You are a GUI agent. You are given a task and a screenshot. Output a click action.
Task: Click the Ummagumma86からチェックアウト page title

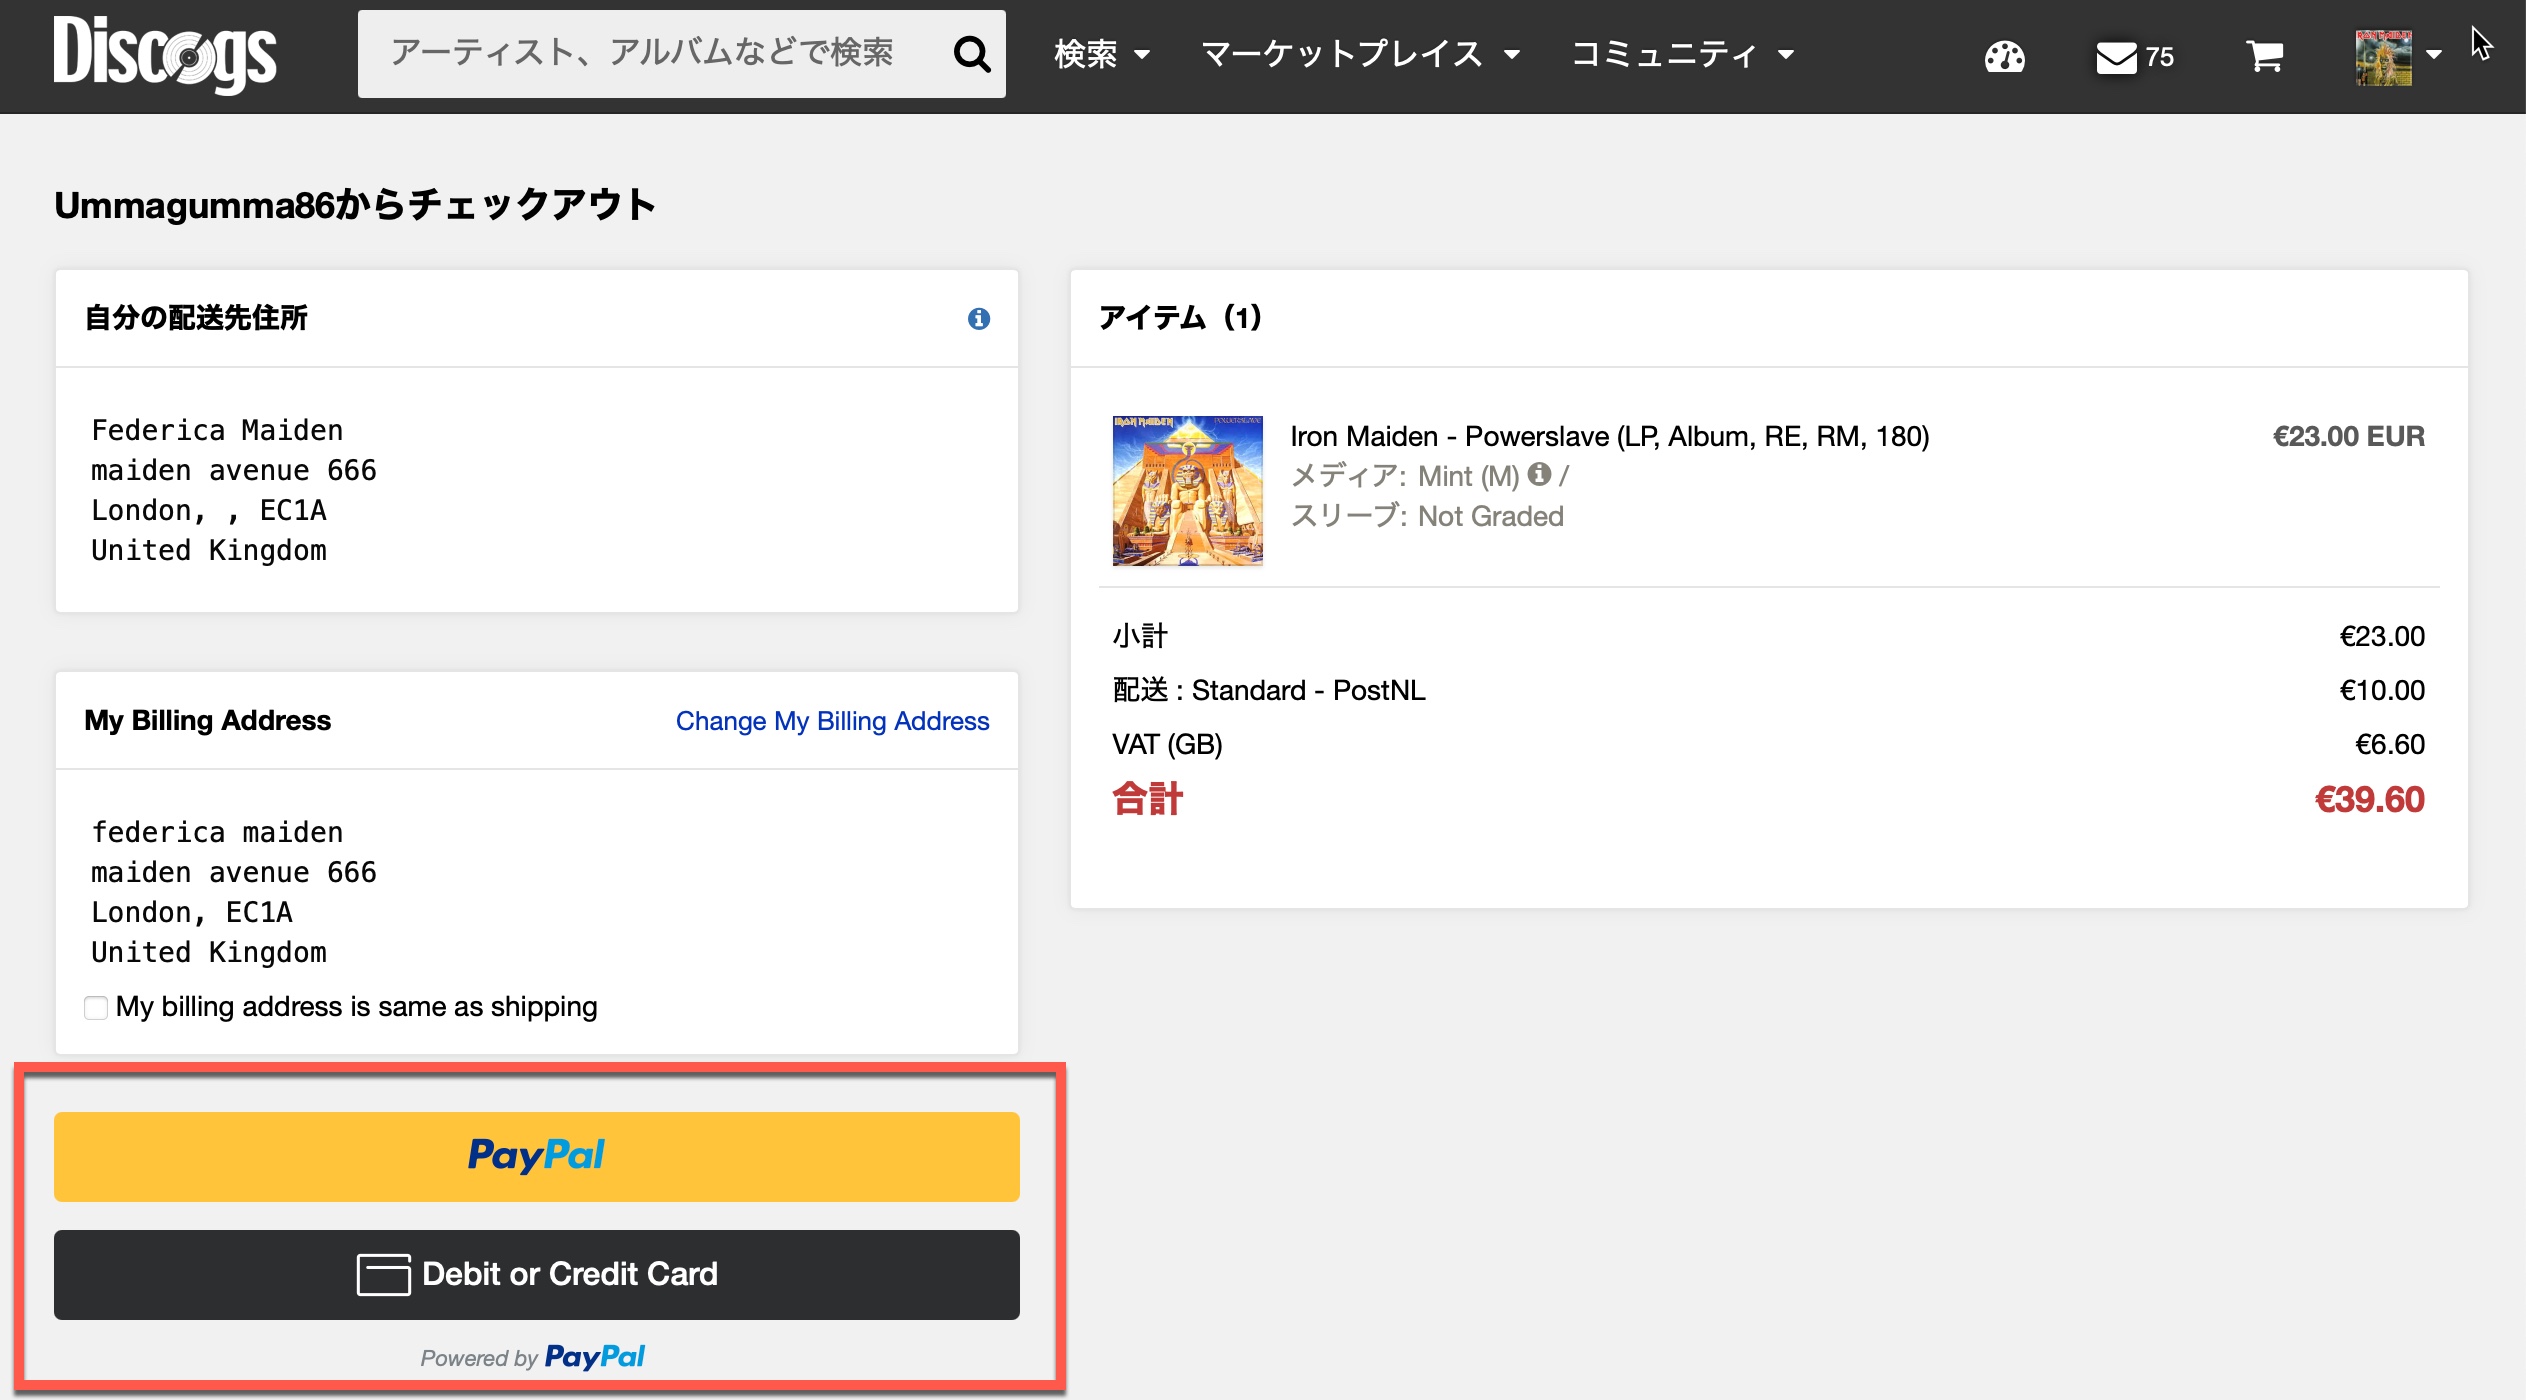tap(355, 205)
